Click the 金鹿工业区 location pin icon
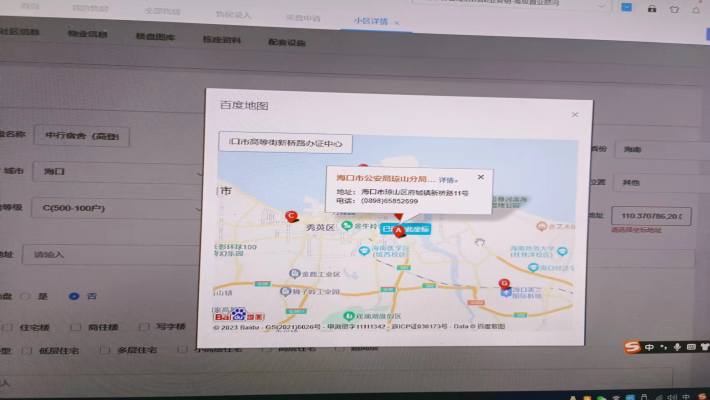Viewport: 710px width, 400px height. (x=294, y=273)
